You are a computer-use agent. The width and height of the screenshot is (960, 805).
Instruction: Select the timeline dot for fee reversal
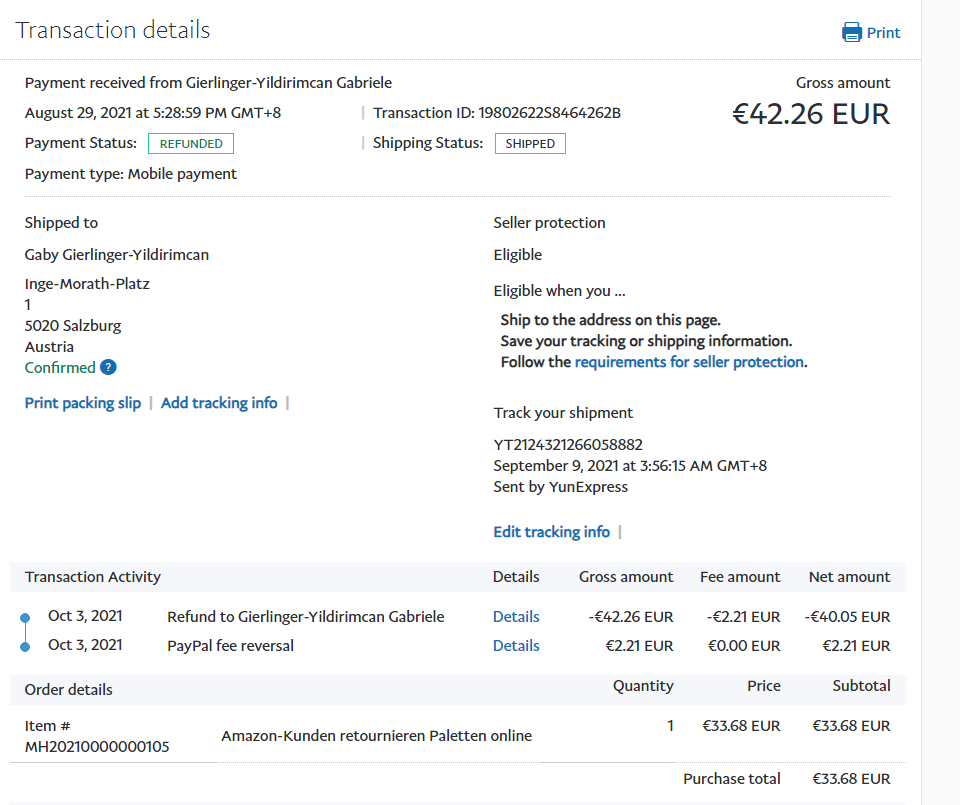point(25,647)
